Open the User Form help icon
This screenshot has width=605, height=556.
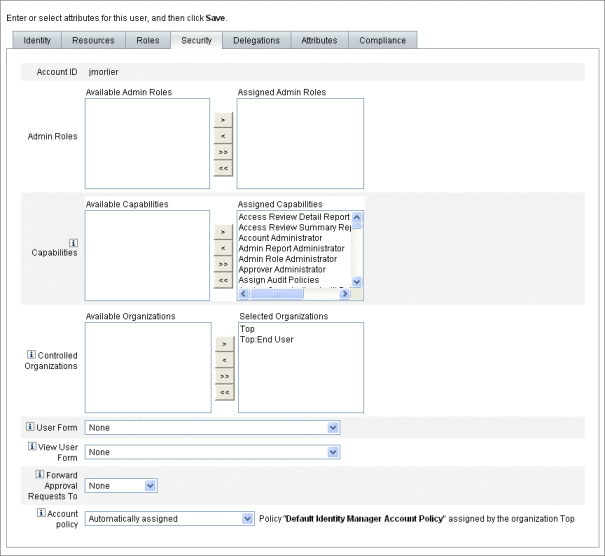[x=30, y=426]
